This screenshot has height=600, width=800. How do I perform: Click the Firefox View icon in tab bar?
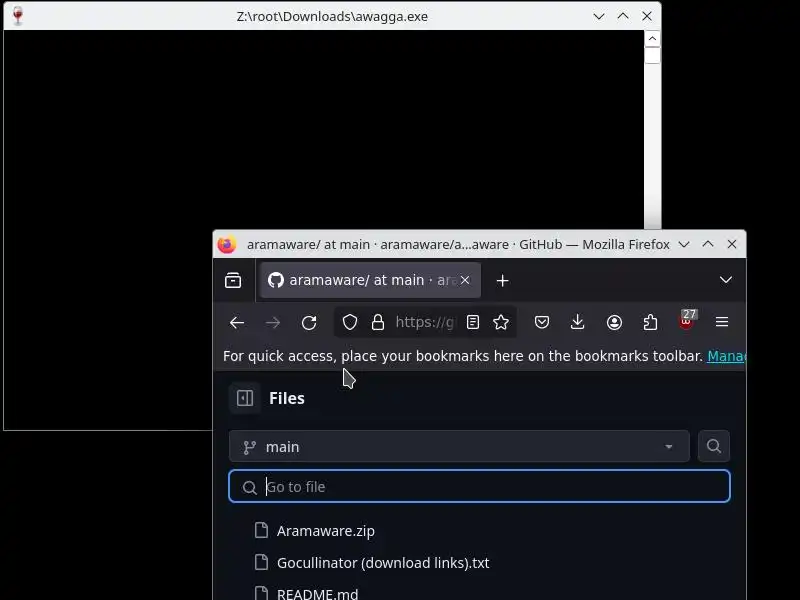tap(233, 280)
